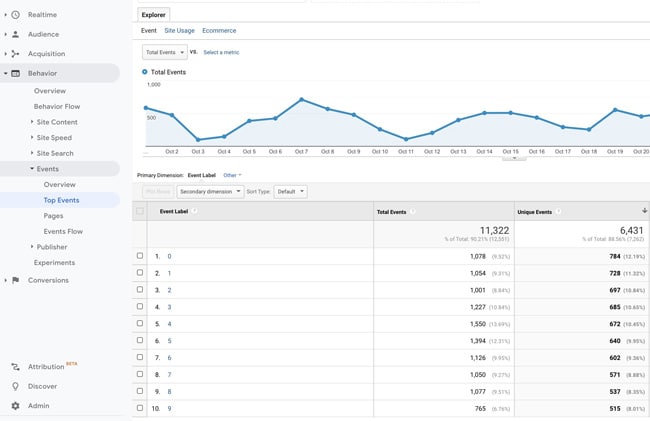This screenshot has width=650, height=421.
Task: Check the box for event label 2
Action: (140, 290)
